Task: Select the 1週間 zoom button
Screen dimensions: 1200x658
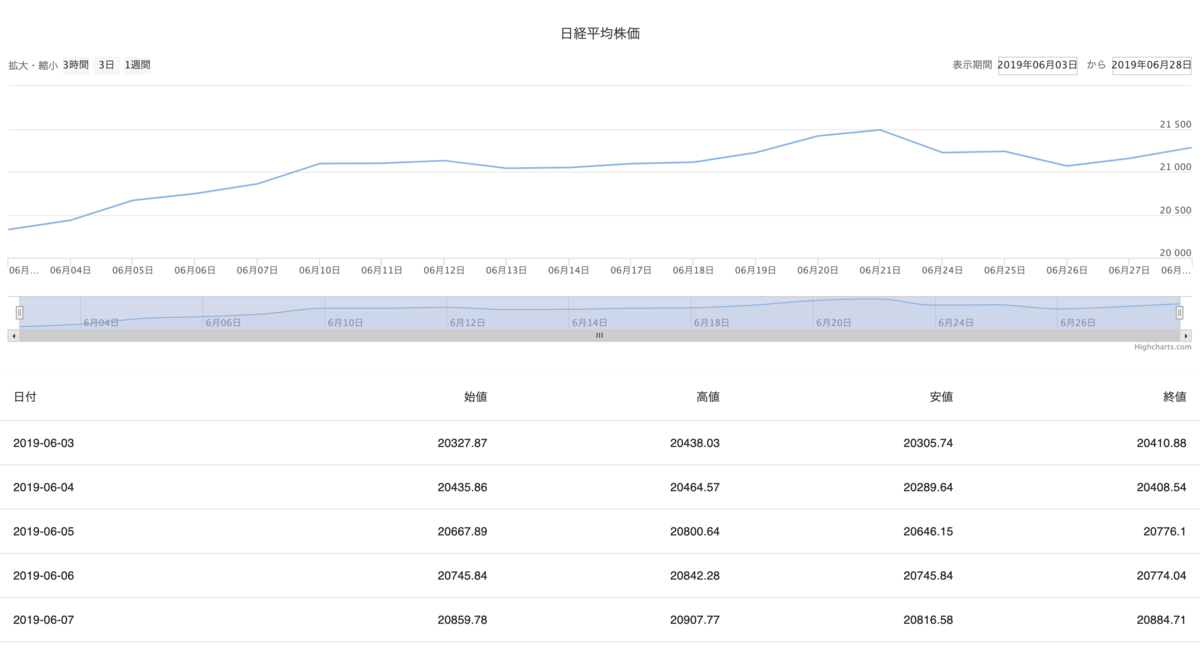Action: (x=137, y=65)
